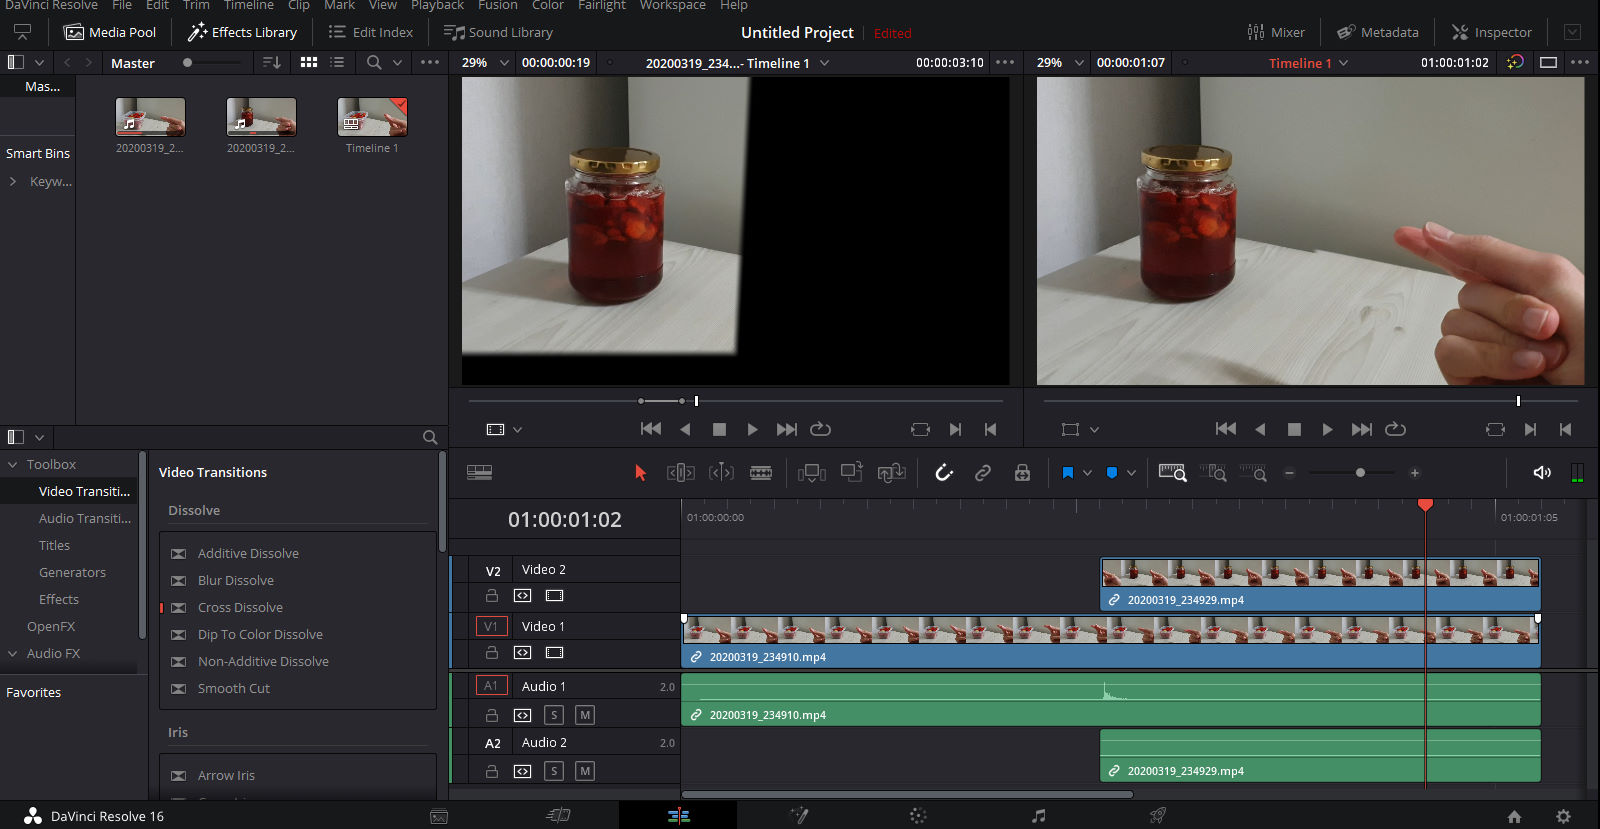Click the Insert Clip icon

(811, 472)
